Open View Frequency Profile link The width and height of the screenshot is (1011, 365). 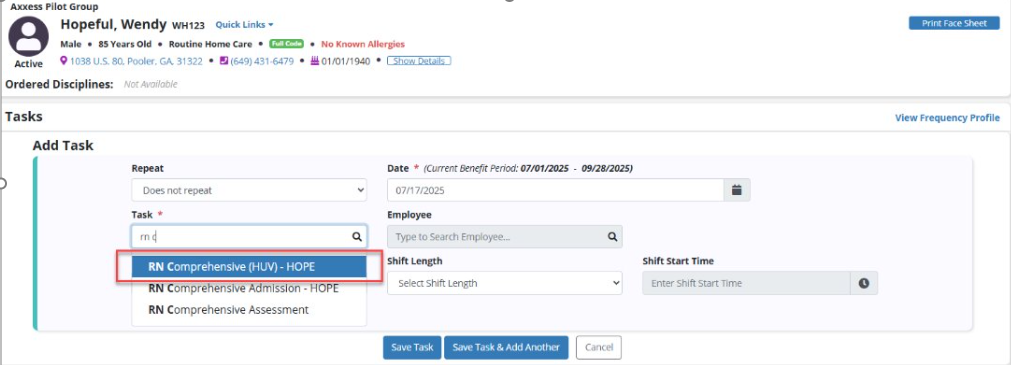tap(947, 118)
